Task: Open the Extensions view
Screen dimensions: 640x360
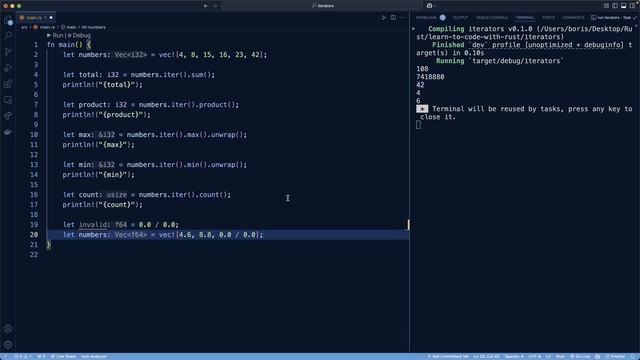Action: 8,84
